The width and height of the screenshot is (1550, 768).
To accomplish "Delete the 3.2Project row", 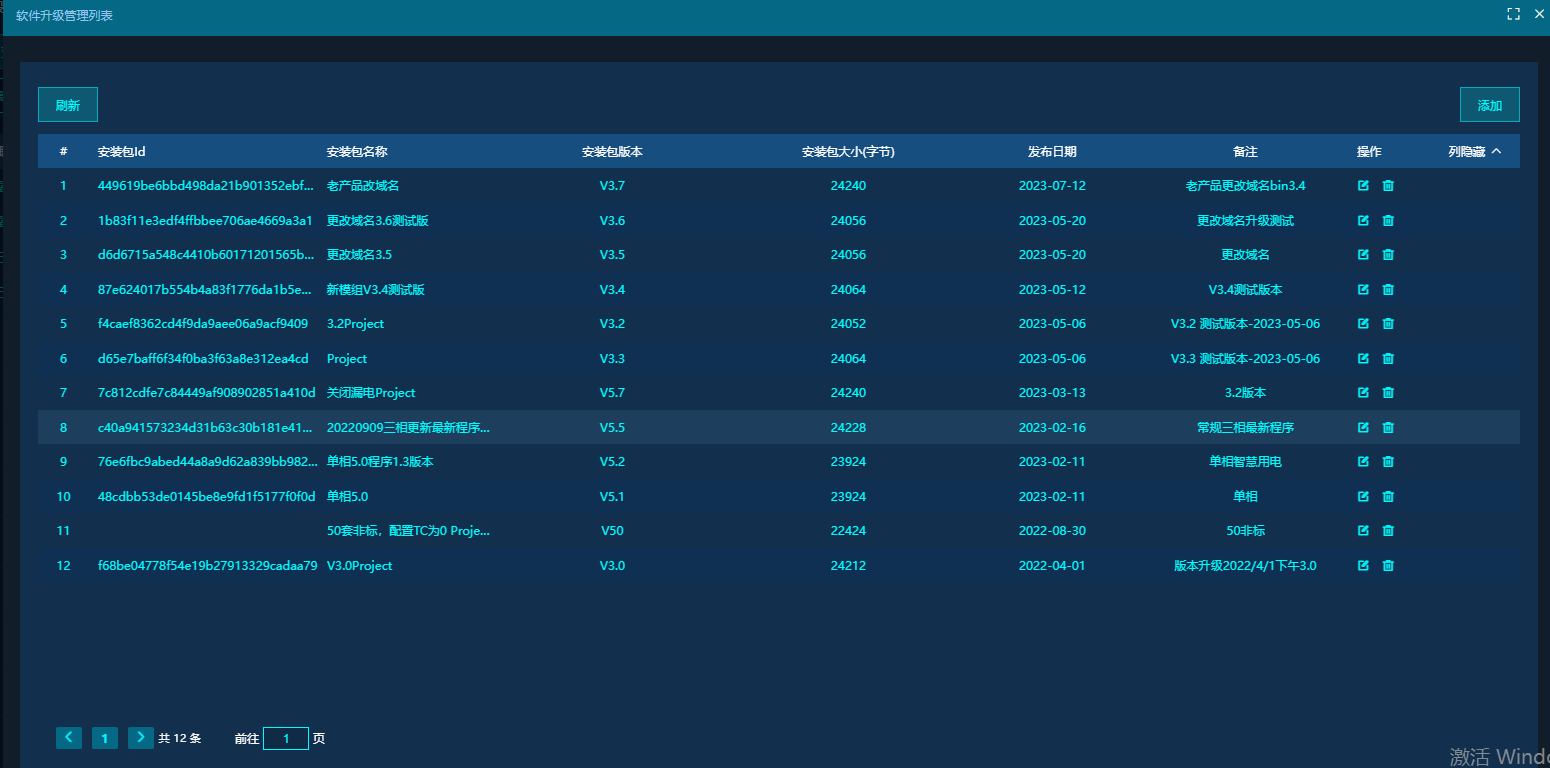I will tap(1388, 324).
